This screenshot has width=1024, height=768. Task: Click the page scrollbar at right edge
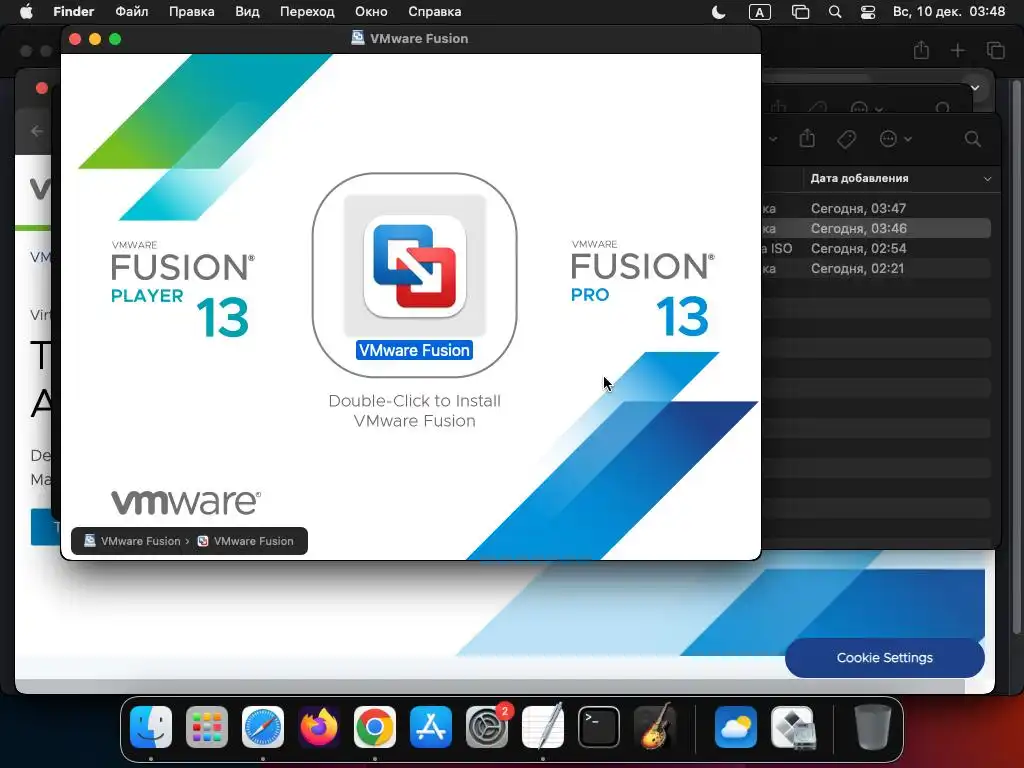[x=1016, y=356]
